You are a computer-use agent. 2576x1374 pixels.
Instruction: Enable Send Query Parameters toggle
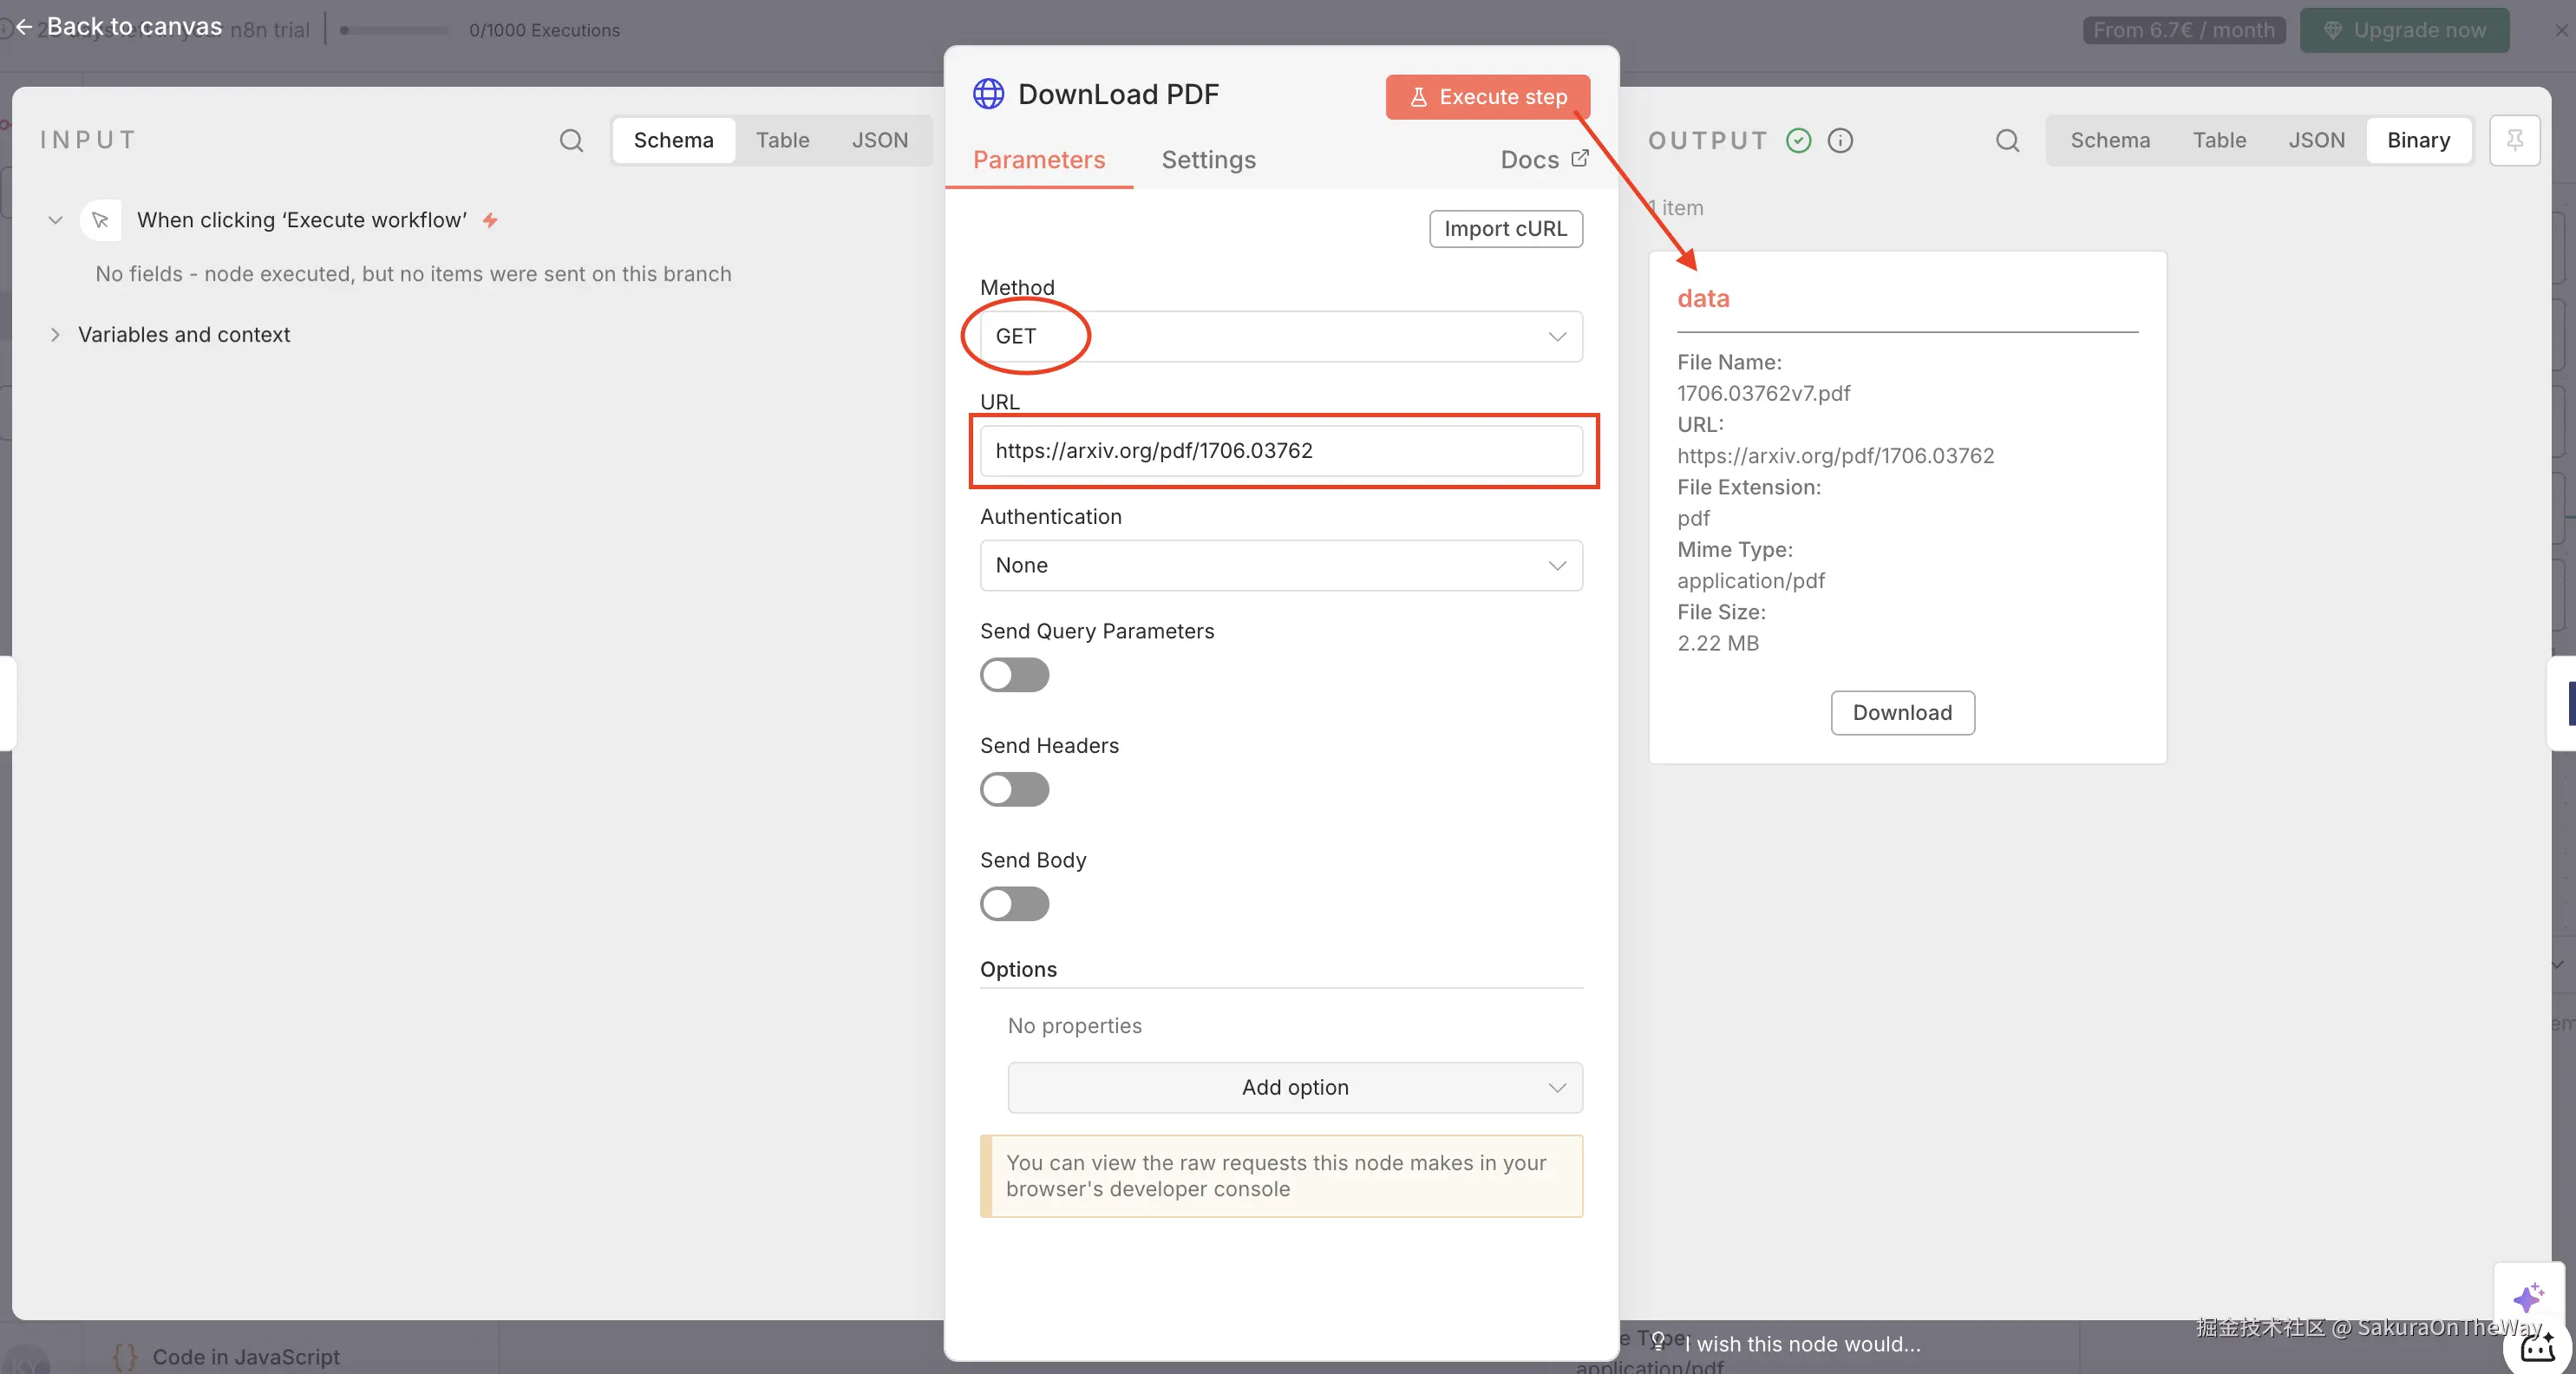coord(1014,675)
